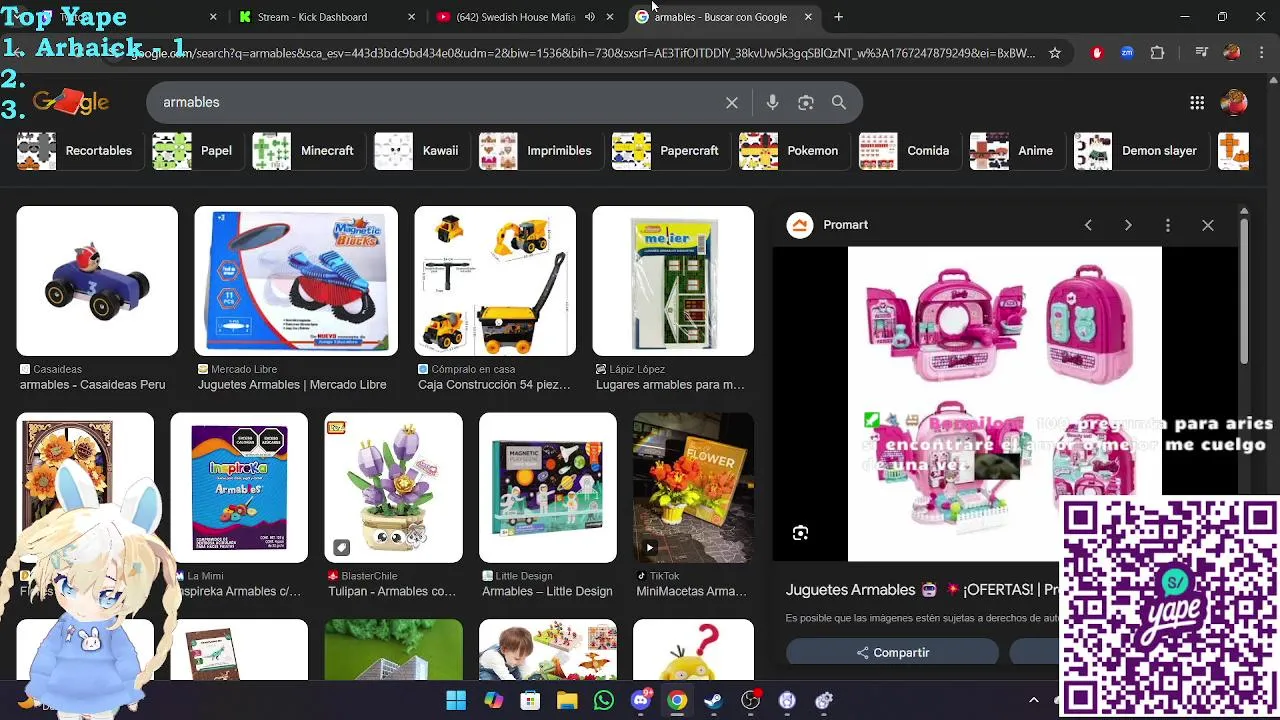This screenshot has width=1280, height=720.
Task: Open WhatsApp from the taskbar
Action: (x=604, y=700)
